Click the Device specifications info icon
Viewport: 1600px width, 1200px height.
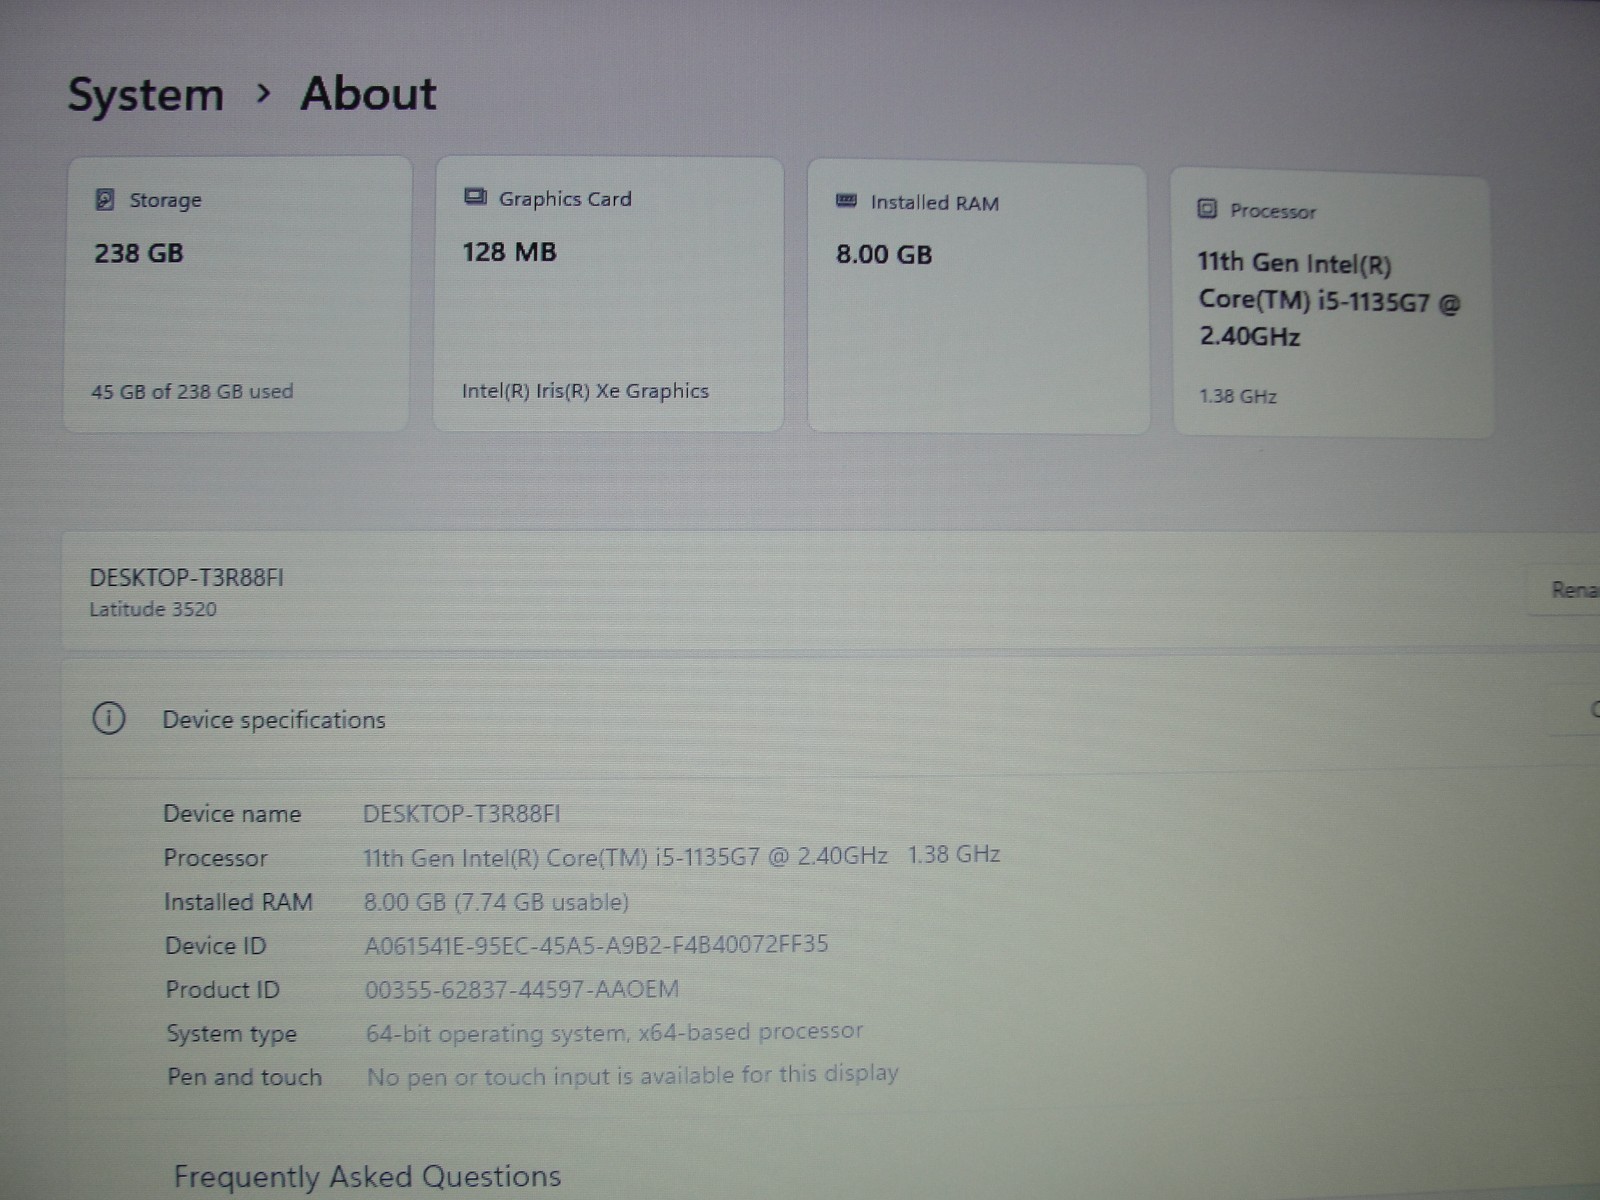pyautogui.click(x=108, y=718)
